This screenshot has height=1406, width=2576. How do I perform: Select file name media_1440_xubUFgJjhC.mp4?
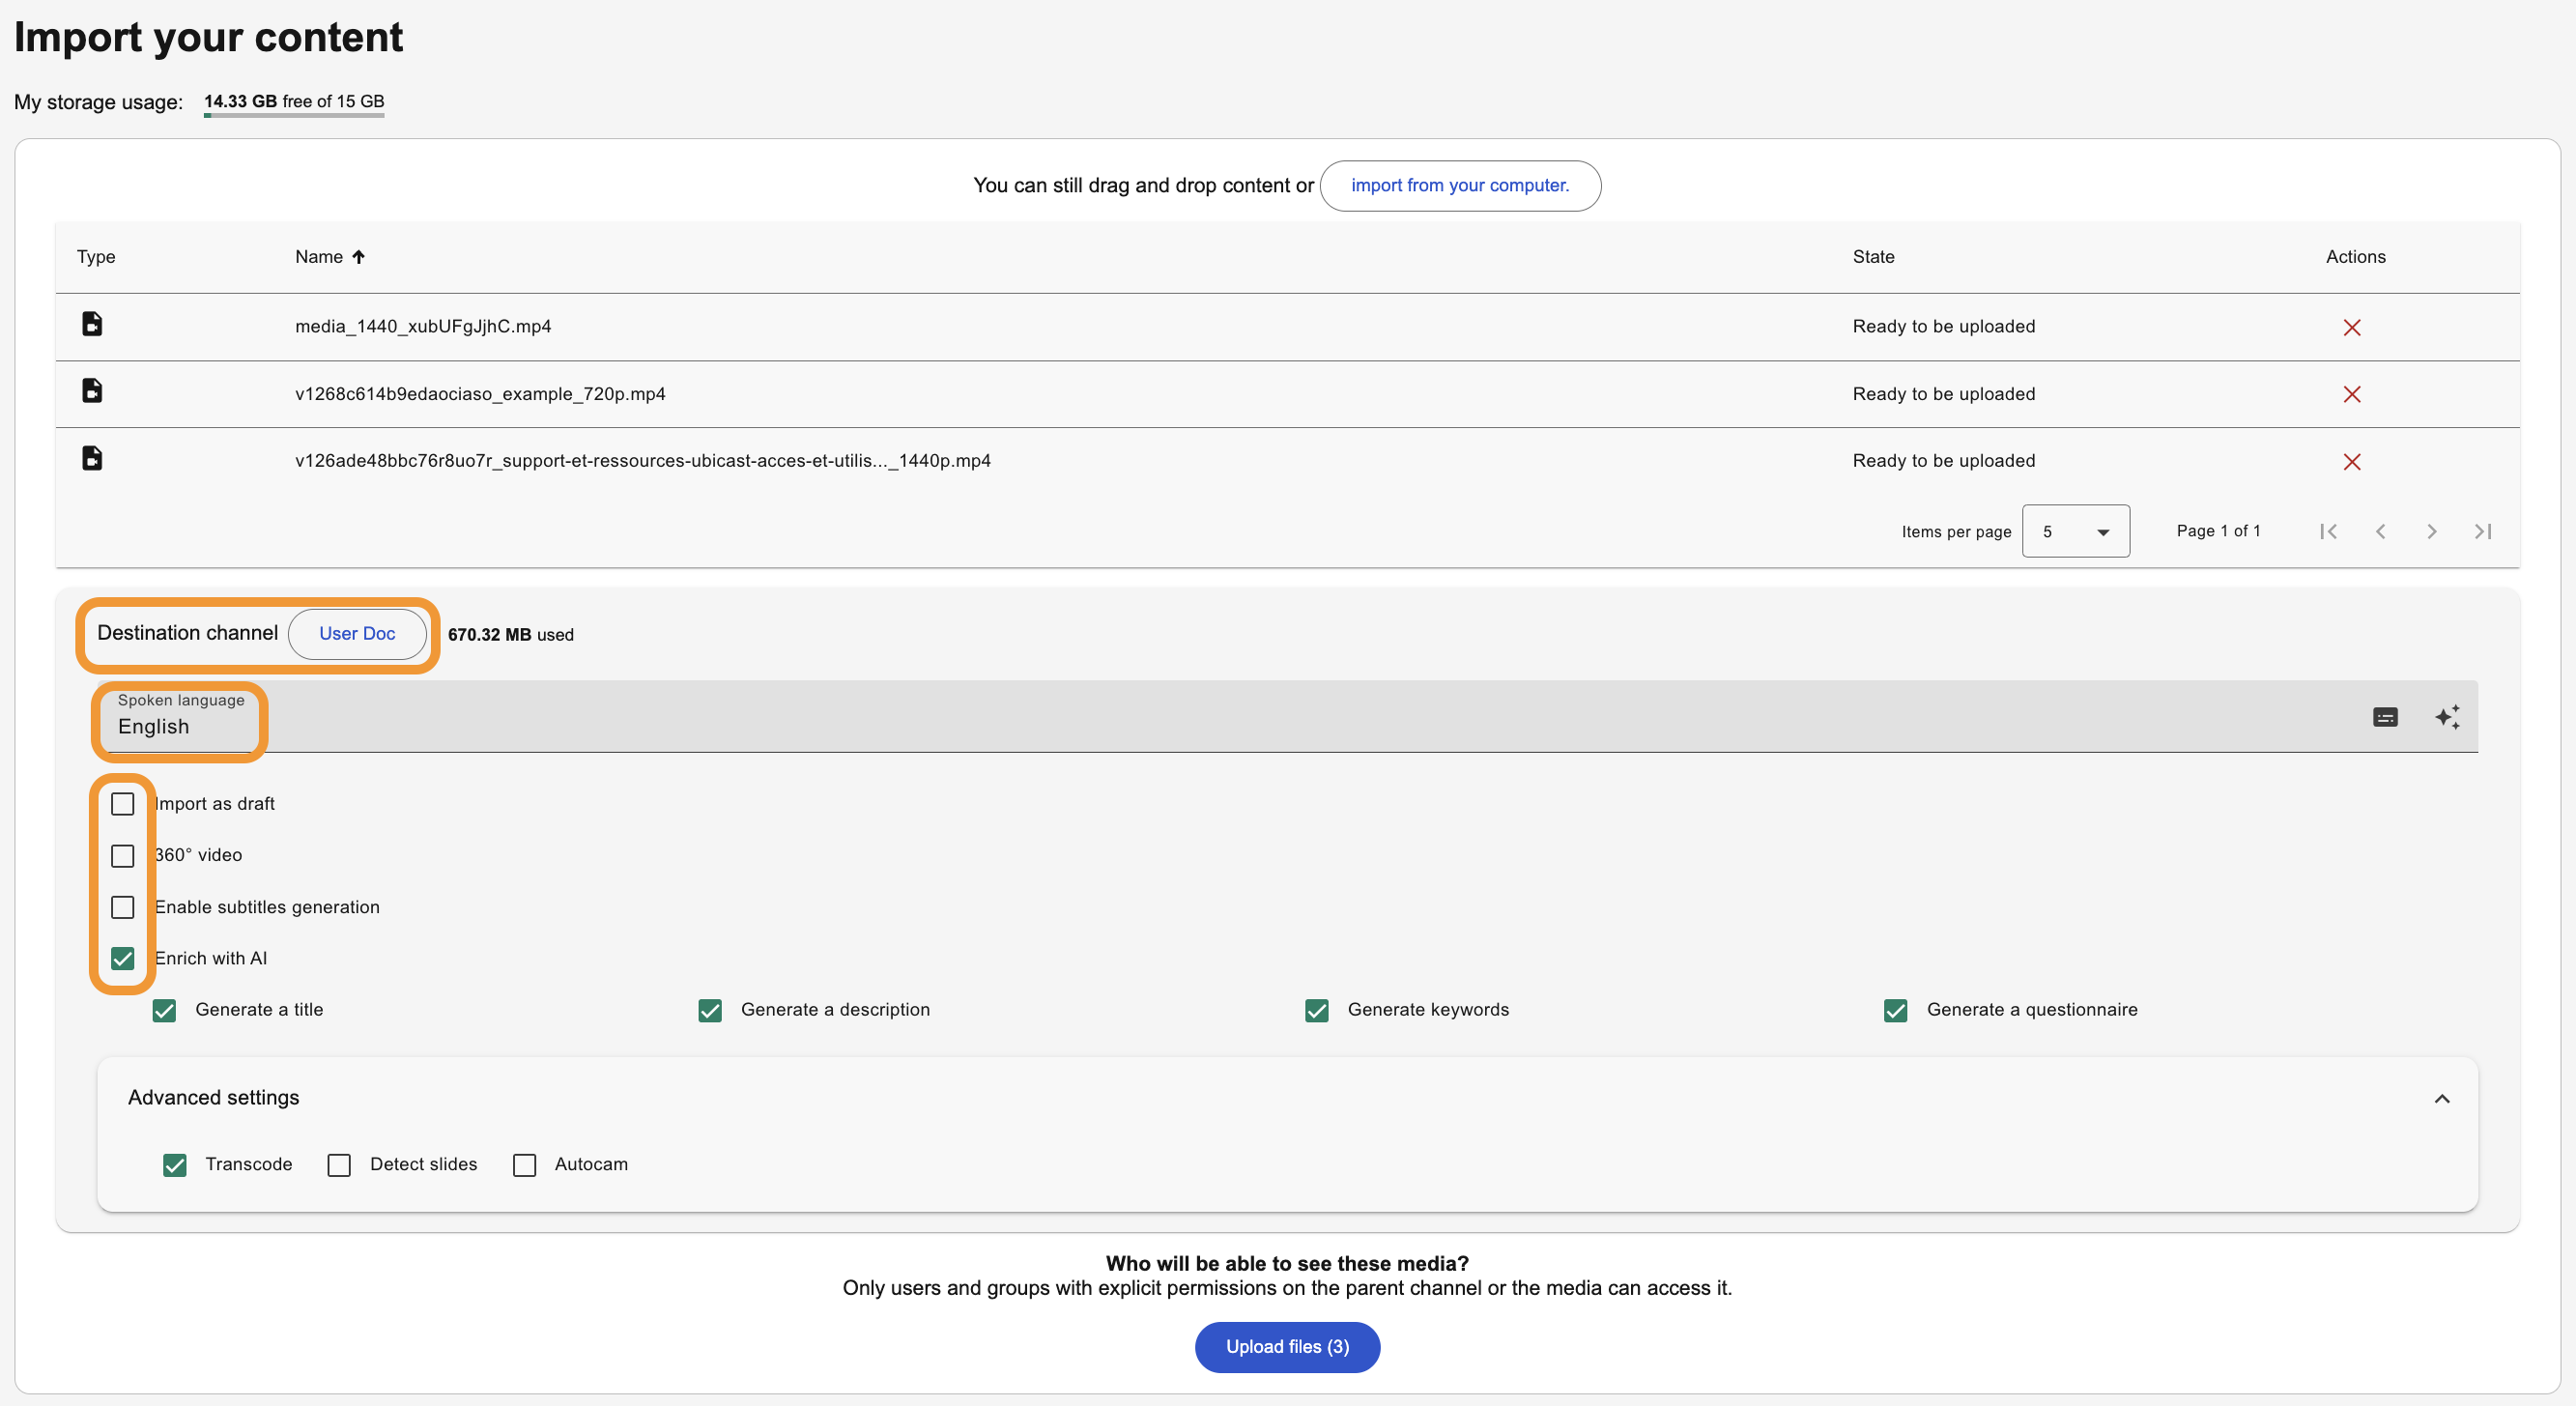pos(423,327)
